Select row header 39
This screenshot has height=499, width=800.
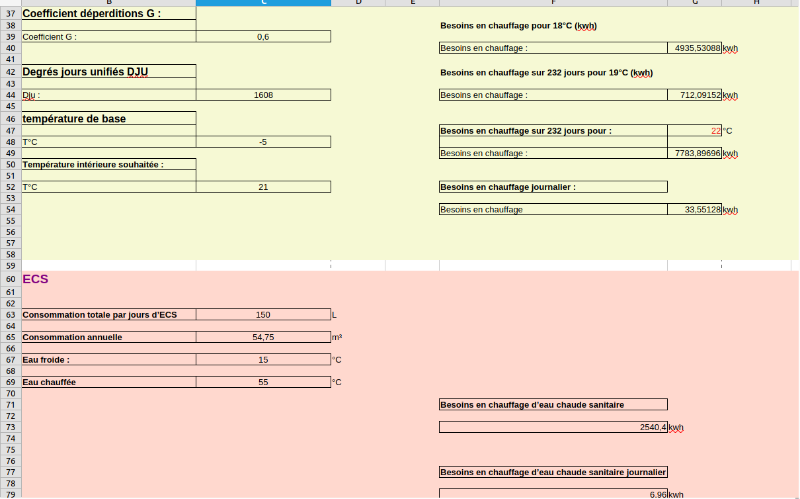11,37
